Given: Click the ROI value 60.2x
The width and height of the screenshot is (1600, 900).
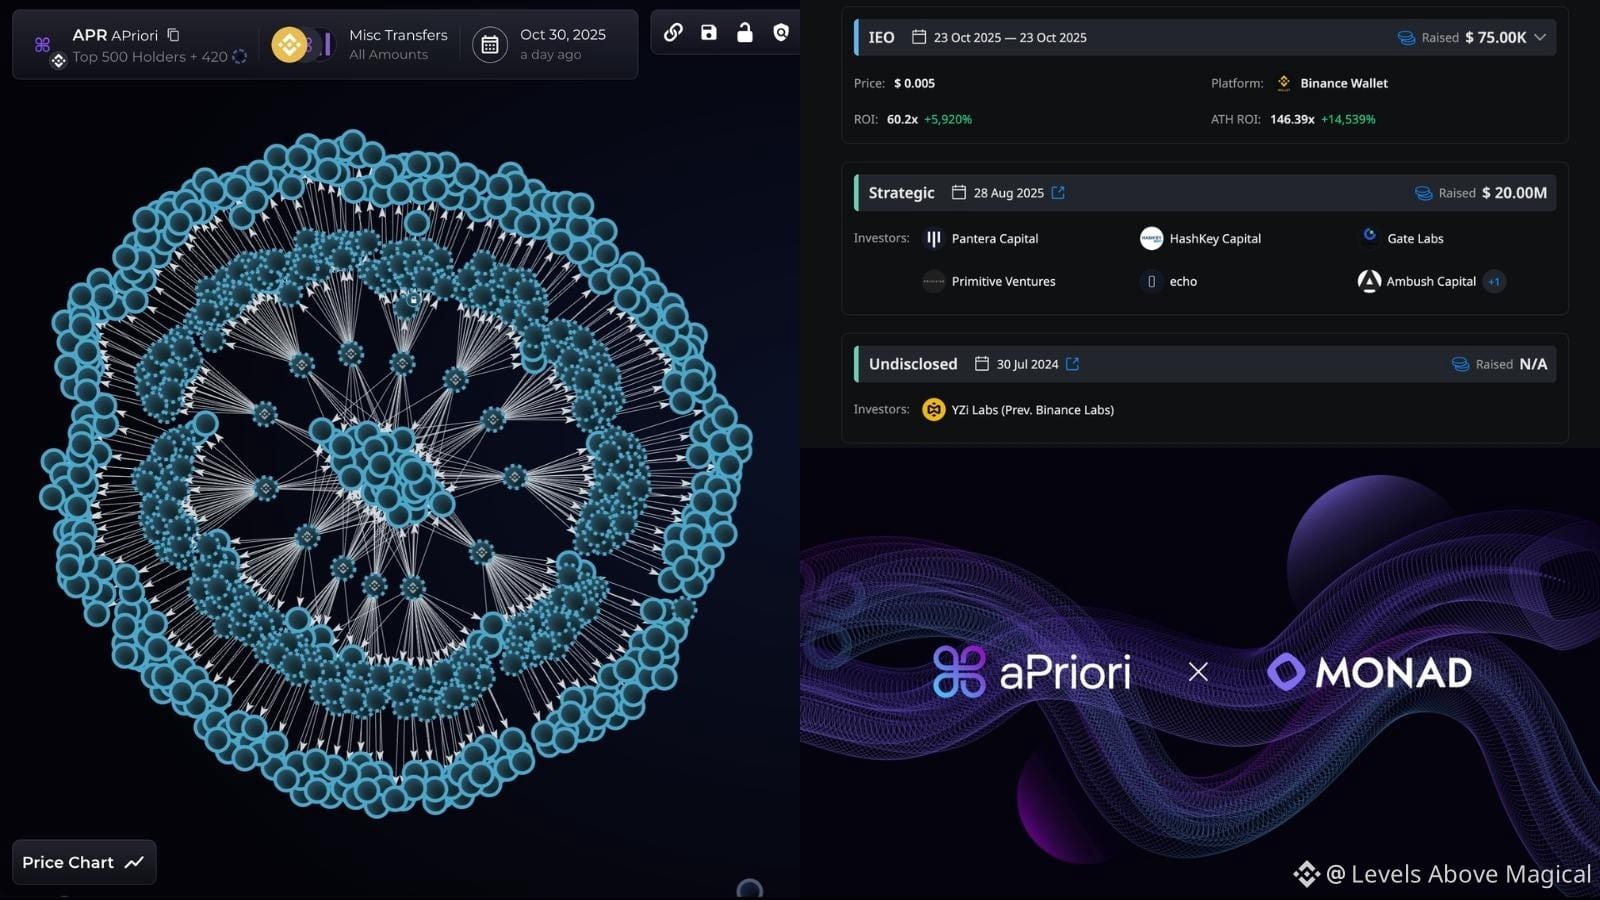Looking at the screenshot, I should pos(902,119).
